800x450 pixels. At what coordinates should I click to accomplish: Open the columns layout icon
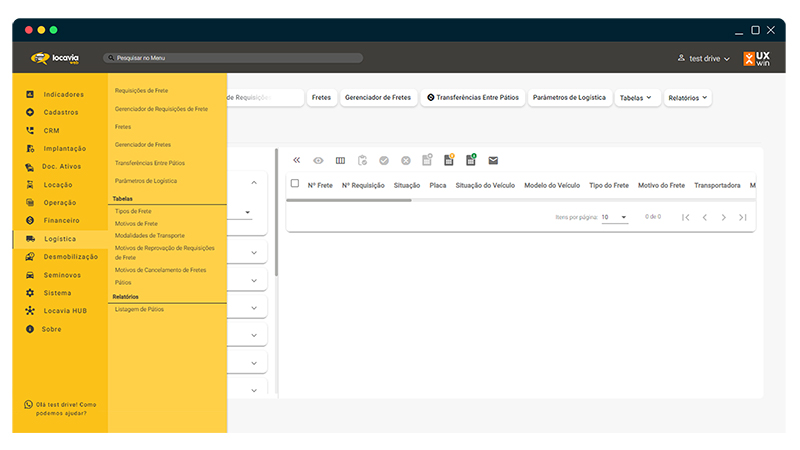(x=340, y=161)
